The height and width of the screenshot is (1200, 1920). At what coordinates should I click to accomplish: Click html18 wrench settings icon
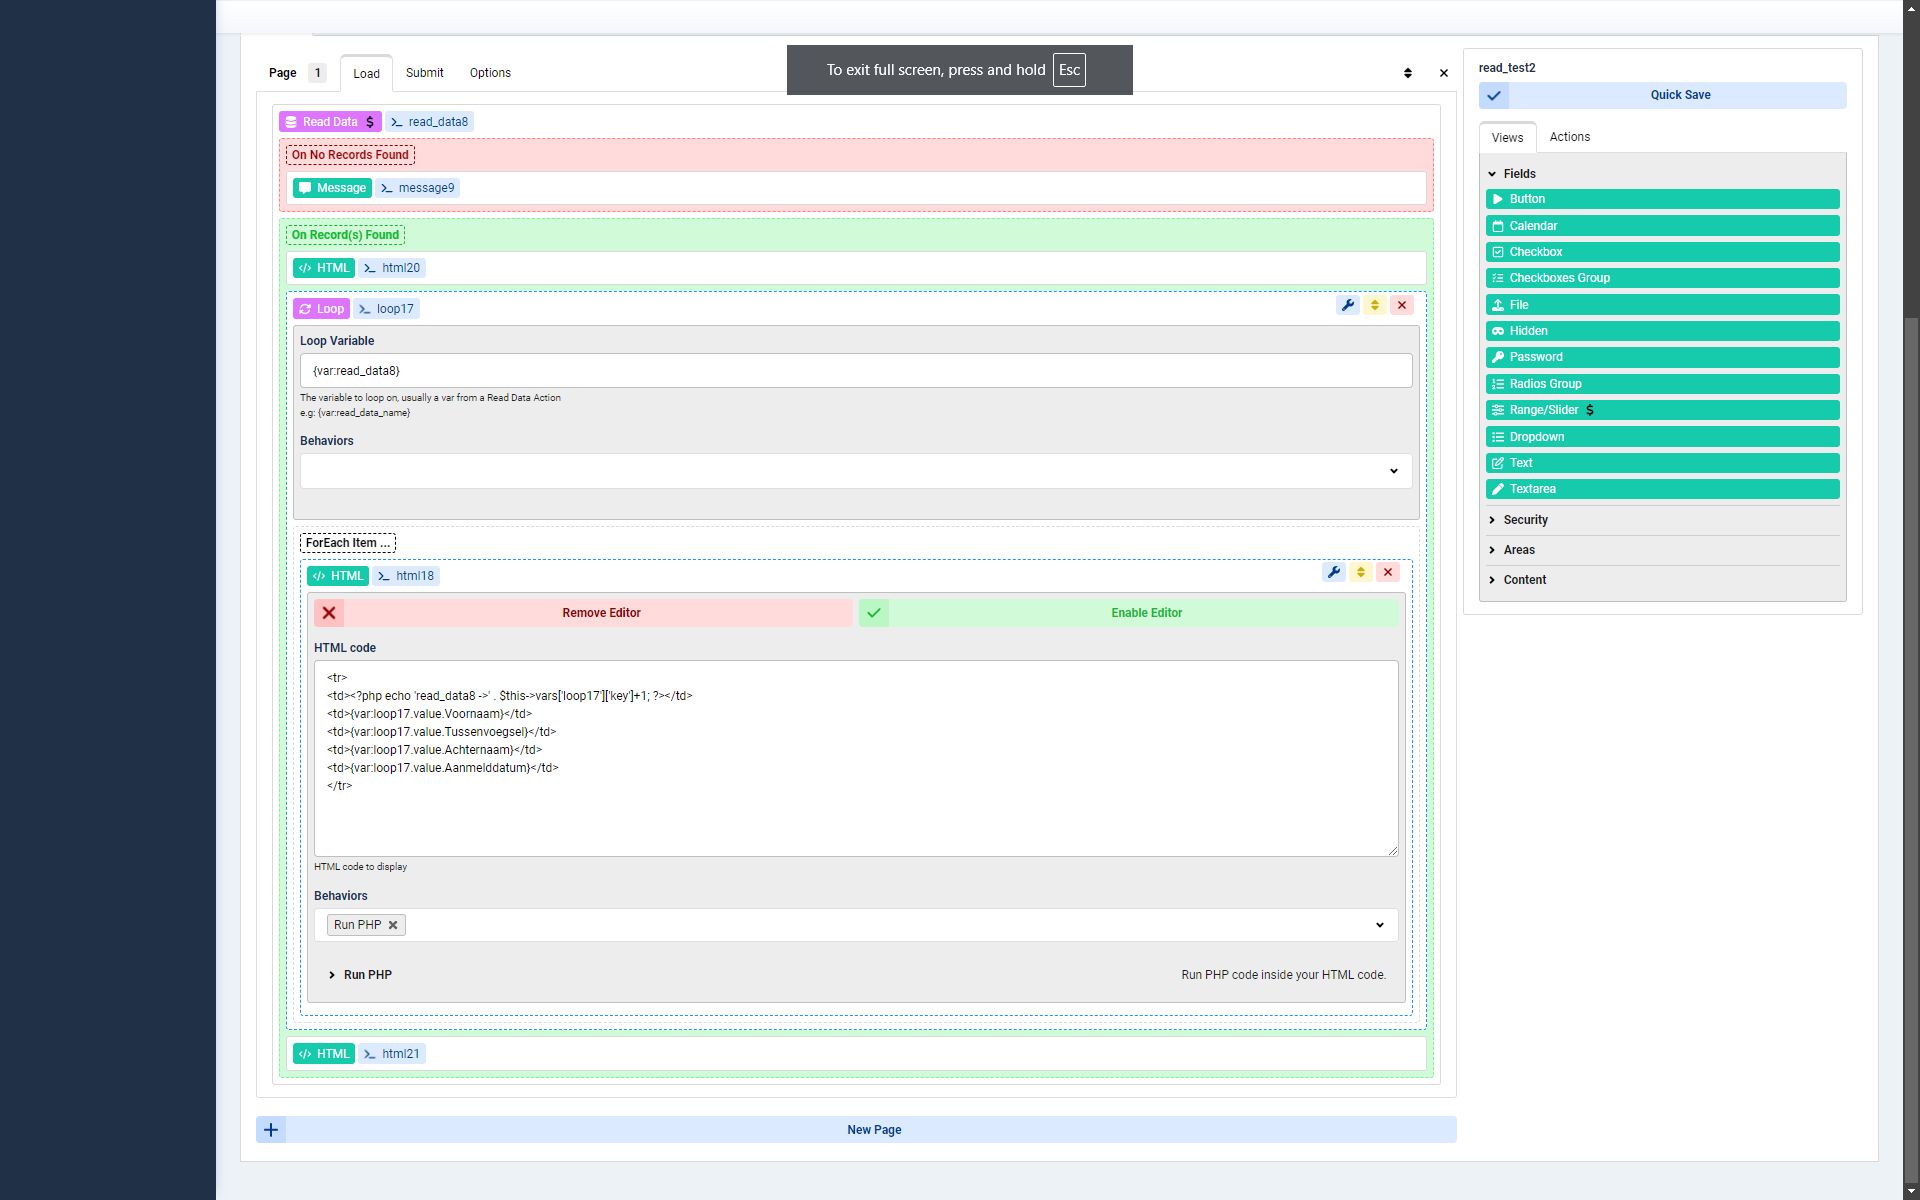point(1333,572)
